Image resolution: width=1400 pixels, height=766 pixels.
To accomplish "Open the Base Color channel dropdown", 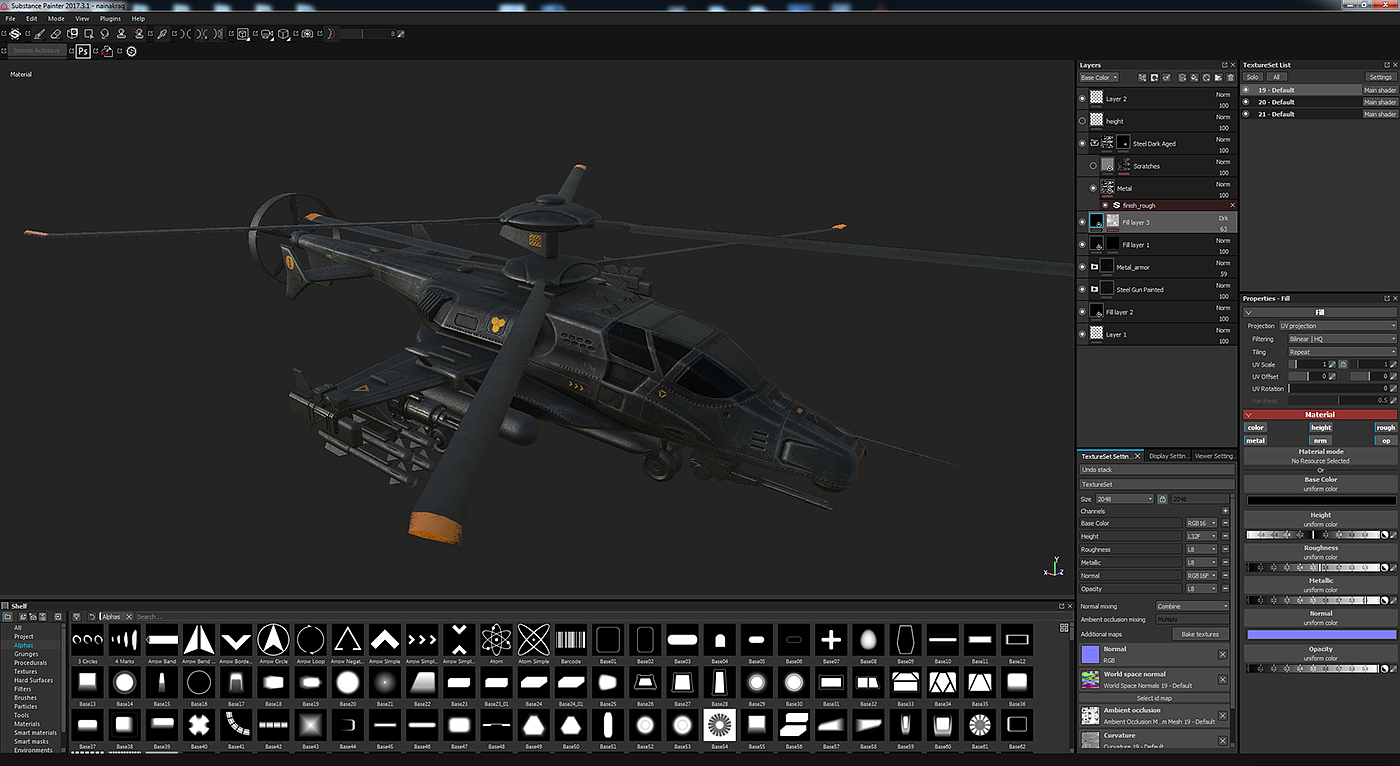I will [1099, 77].
